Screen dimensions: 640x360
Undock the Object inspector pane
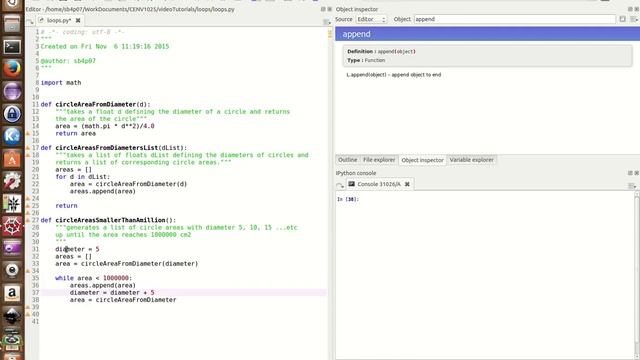[x=630, y=9]
